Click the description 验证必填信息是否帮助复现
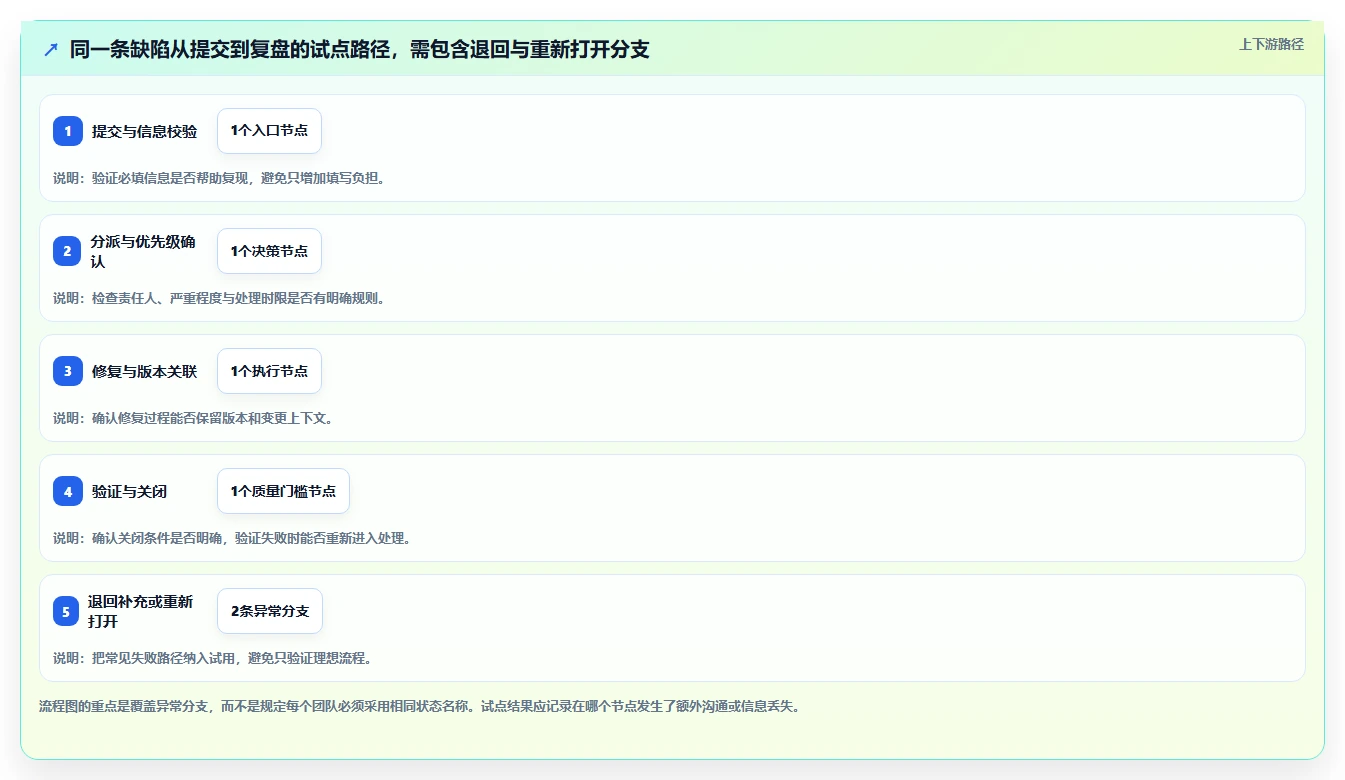 tap(219, 178)
